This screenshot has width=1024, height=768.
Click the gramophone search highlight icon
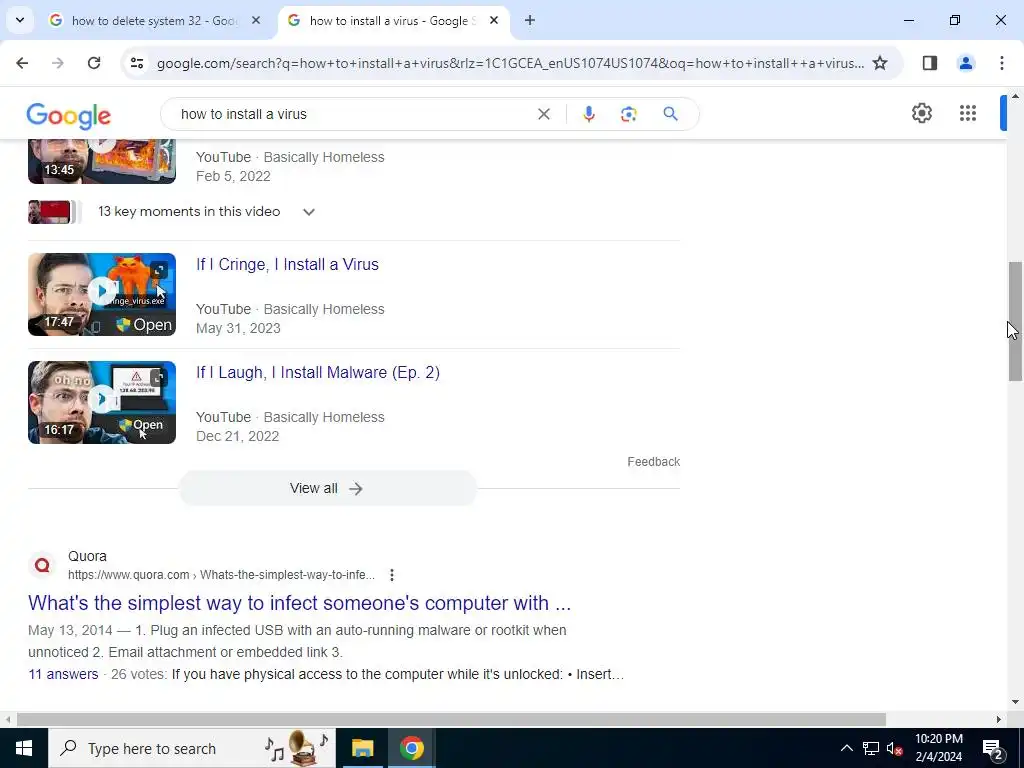[x=298, y=748]
